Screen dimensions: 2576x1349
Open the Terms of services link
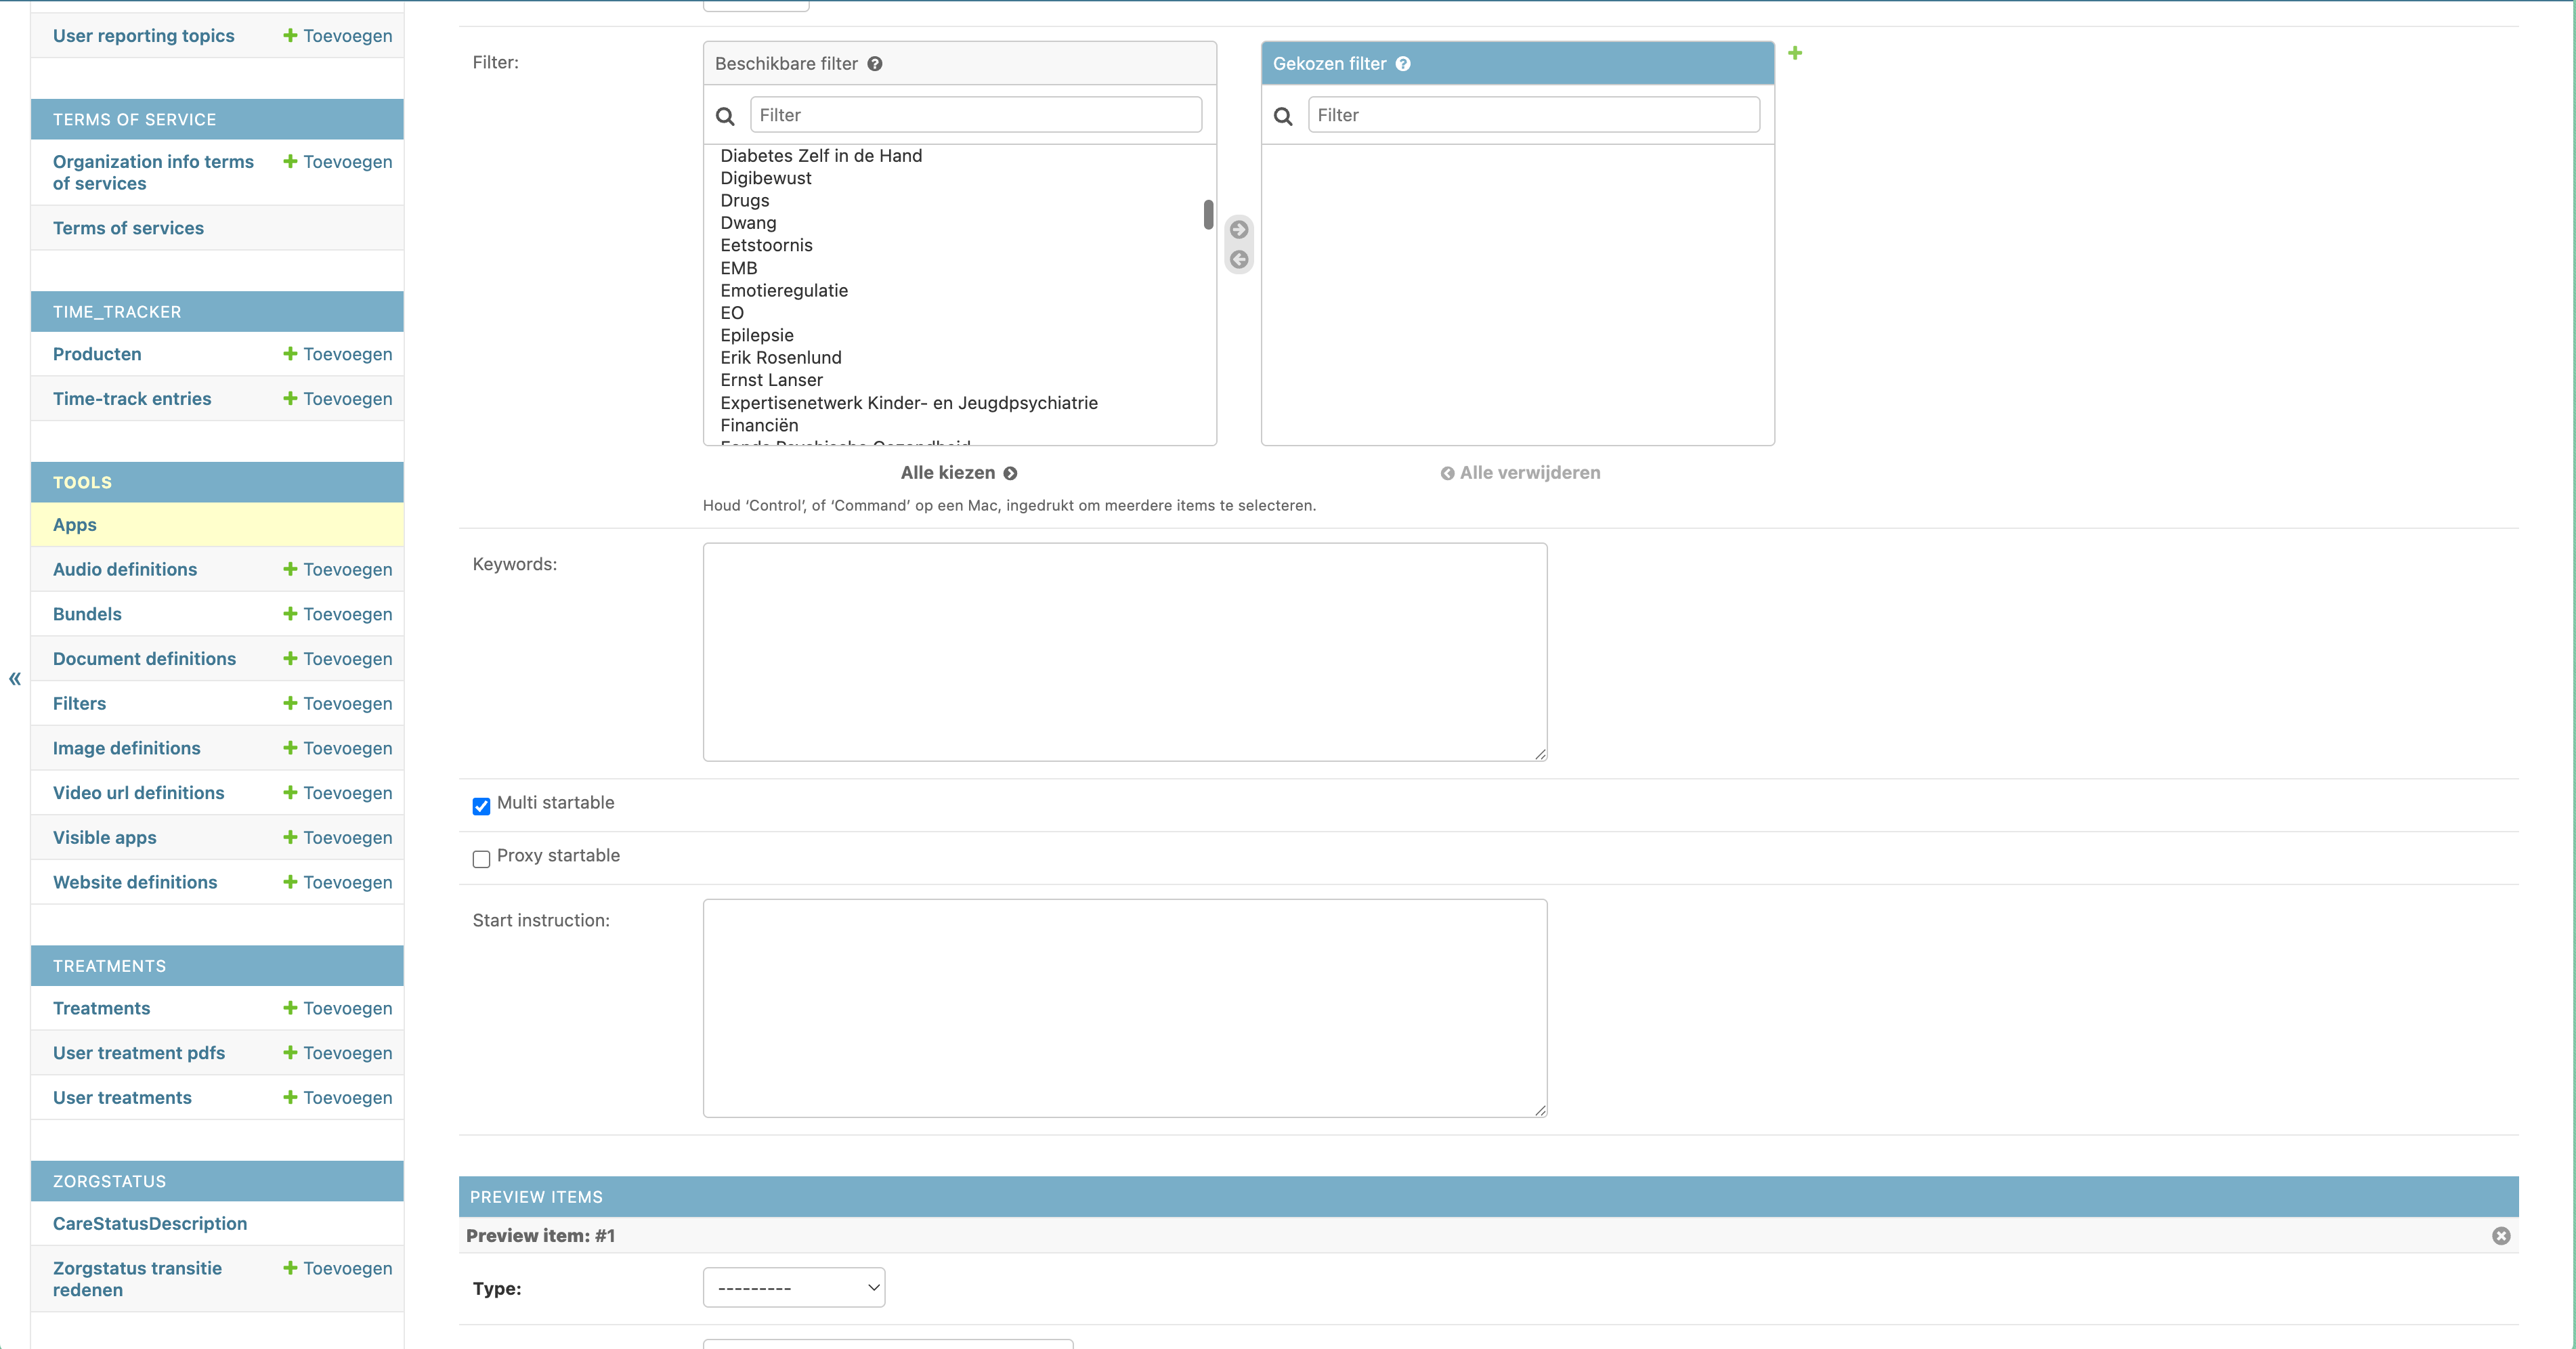tap(128, 228)
